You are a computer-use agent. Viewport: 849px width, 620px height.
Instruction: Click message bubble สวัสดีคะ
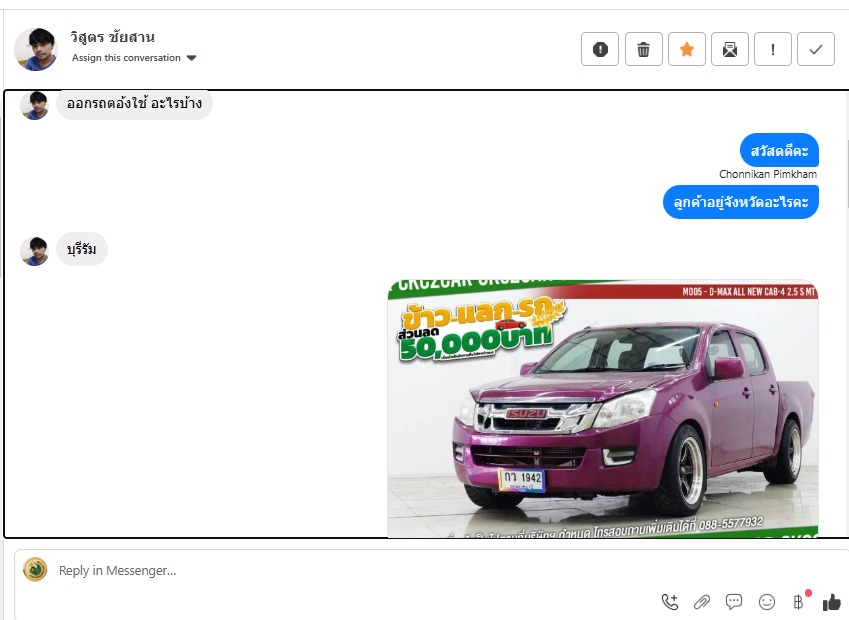point(779,150)
